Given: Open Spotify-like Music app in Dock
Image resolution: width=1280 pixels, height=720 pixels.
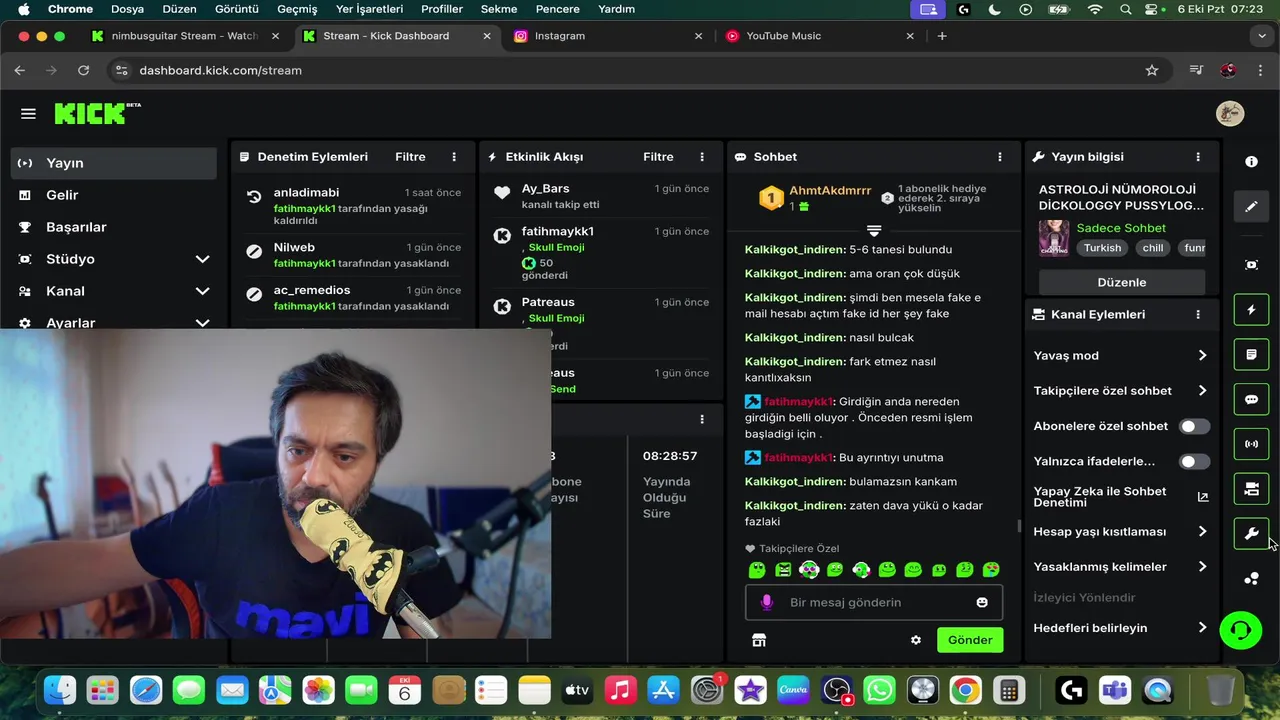Looking at the screenshot, I should pyautogui.click(x=620, y=690).
